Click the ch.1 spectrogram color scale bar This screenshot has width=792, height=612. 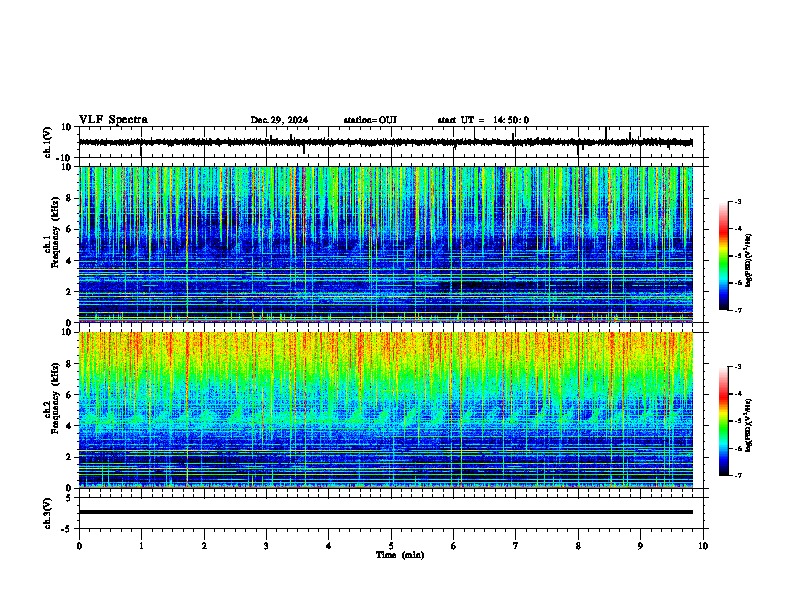coord(724,256)
